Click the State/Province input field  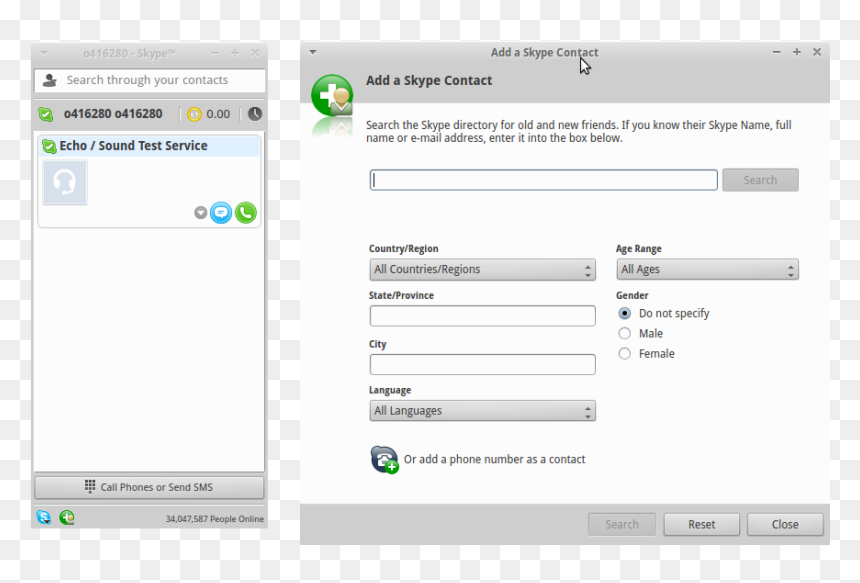click(483, 316)
